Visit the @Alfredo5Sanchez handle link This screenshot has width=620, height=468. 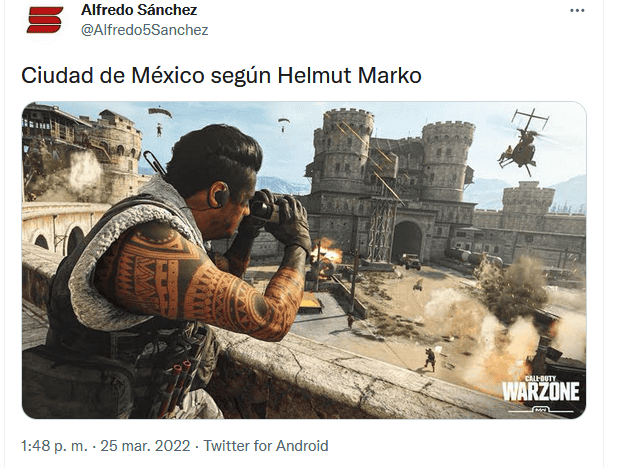[x=144, y=30]
